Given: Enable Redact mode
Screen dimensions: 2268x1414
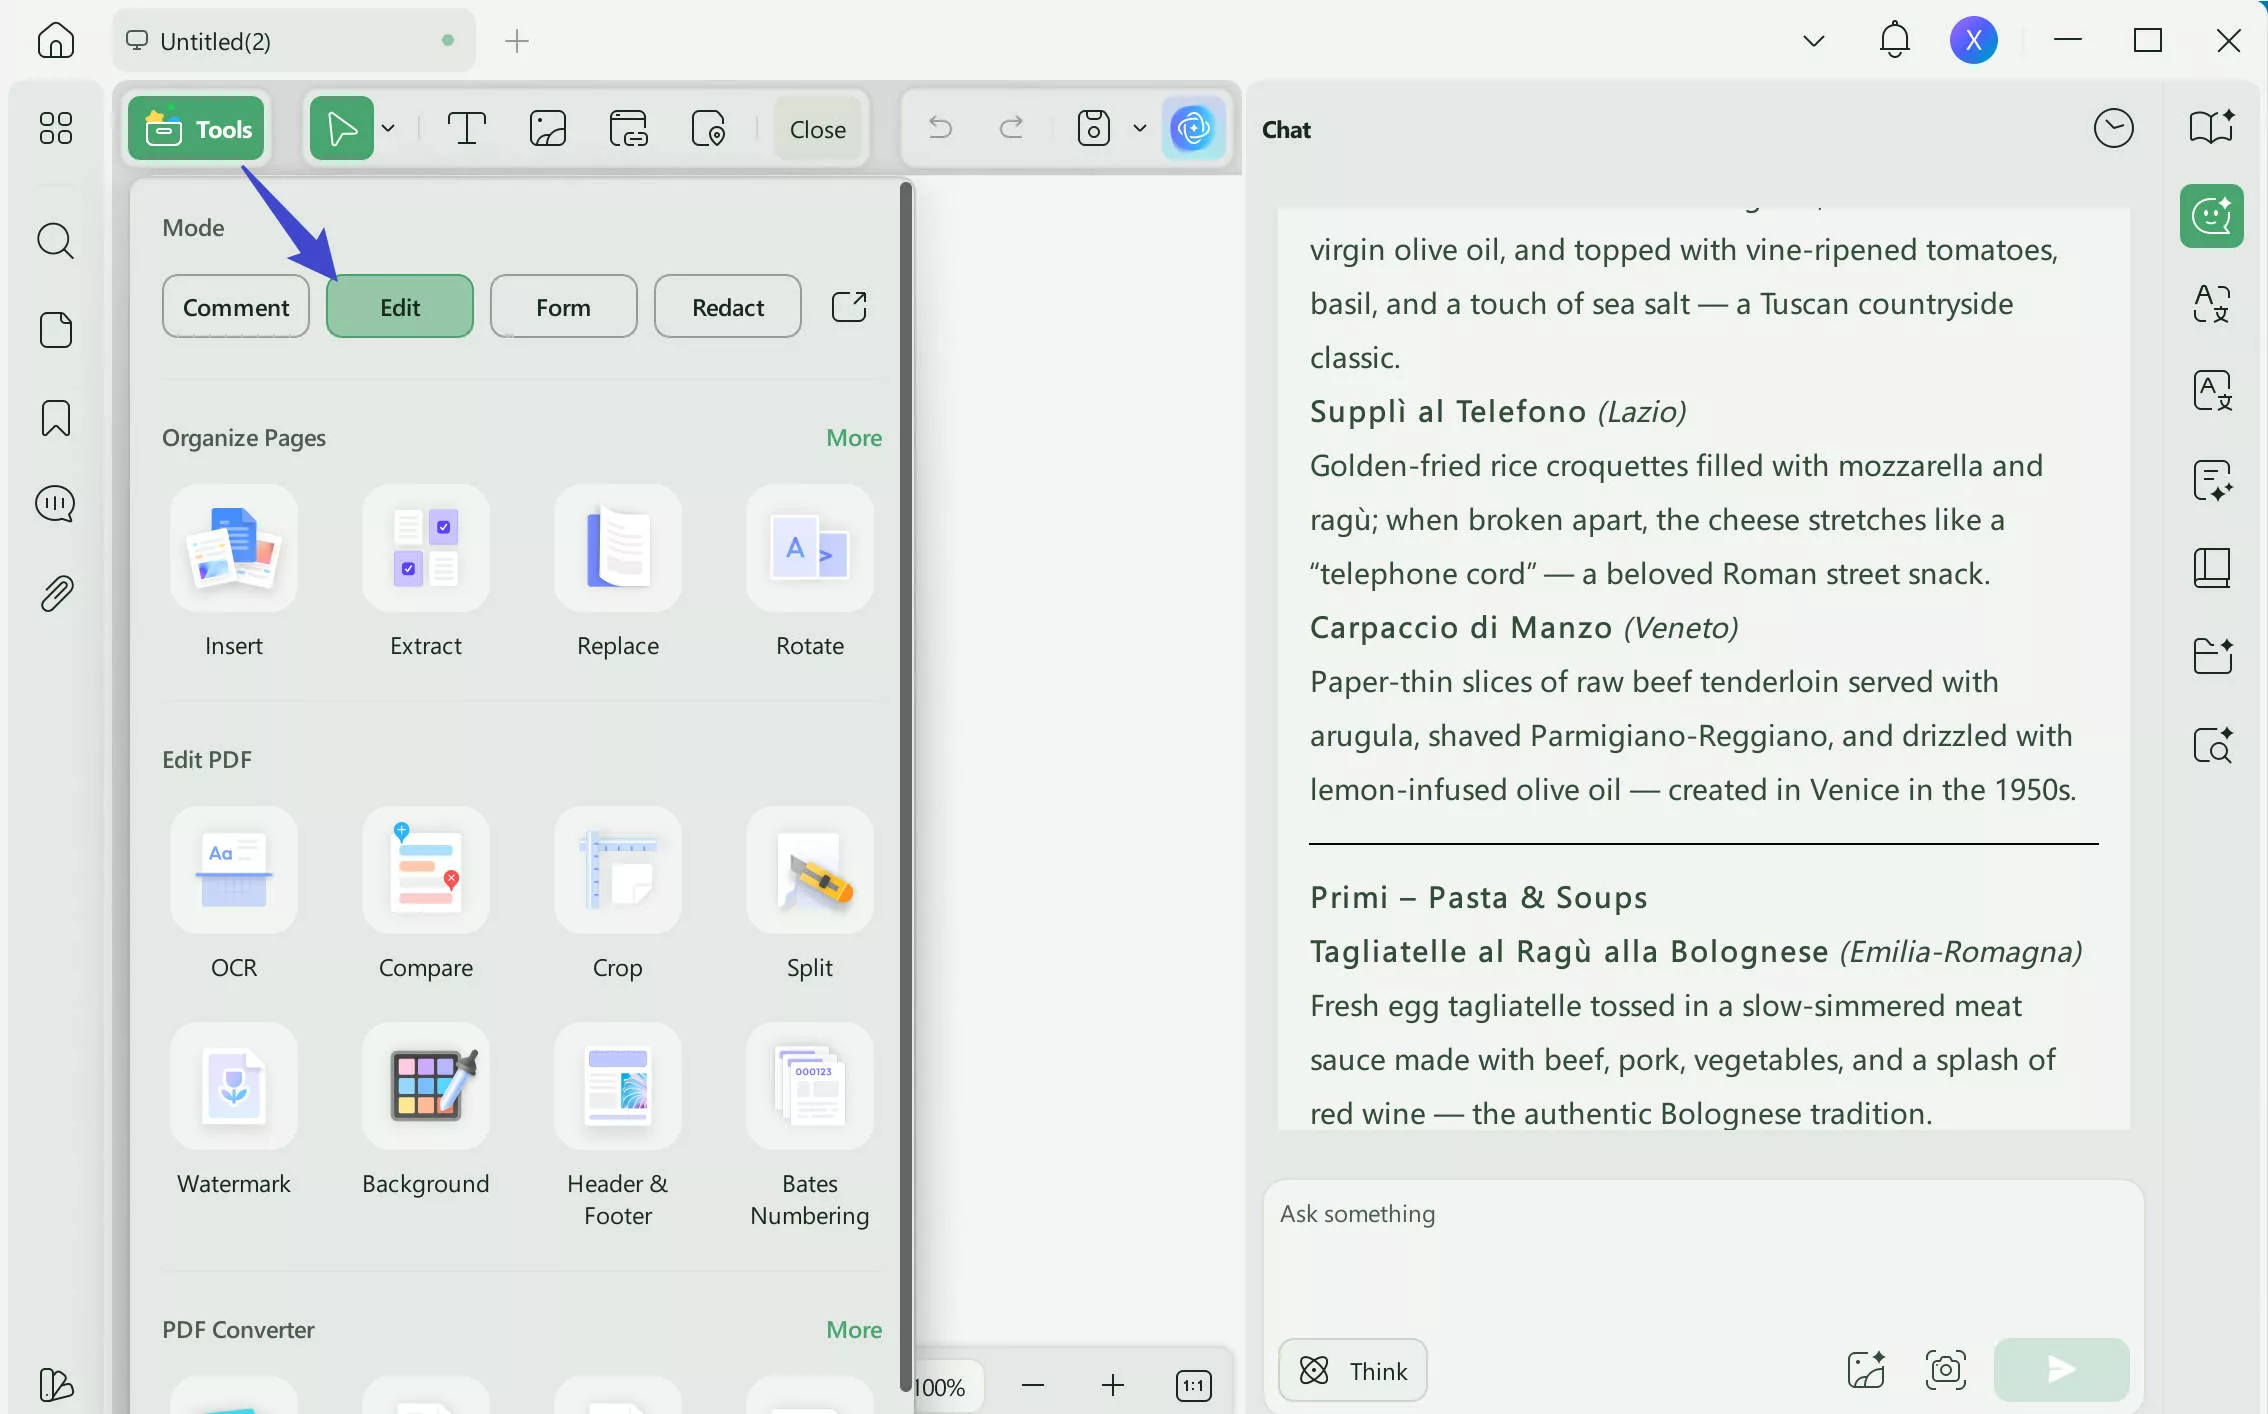Looking at the screenshot, I should click(727, 306).
